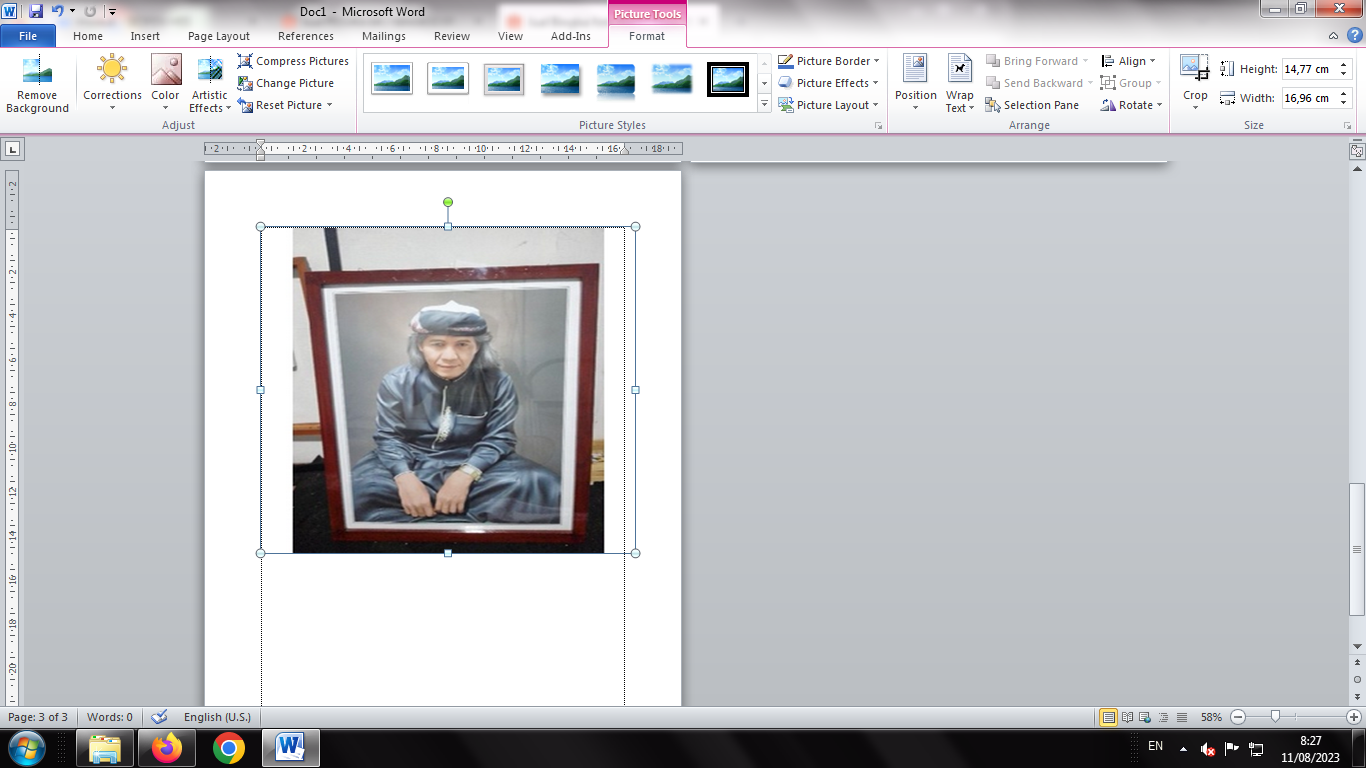This screenshot has width=1366, height=768.
Task: Collapse the ribbon with the caret icon
Action: pyautogui.click(x=1333, y=36)
